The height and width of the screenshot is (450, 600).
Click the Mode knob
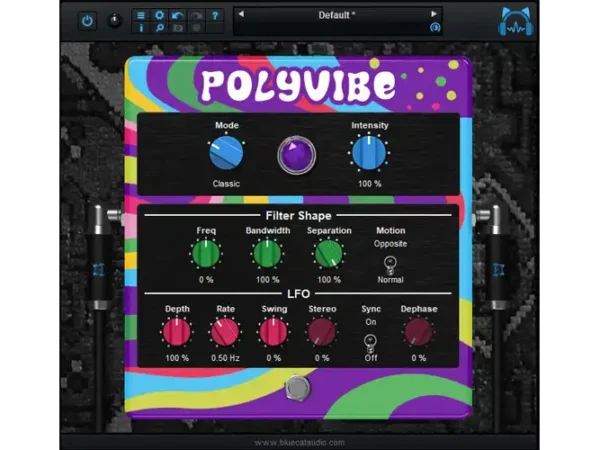click(x=226, y=153)
